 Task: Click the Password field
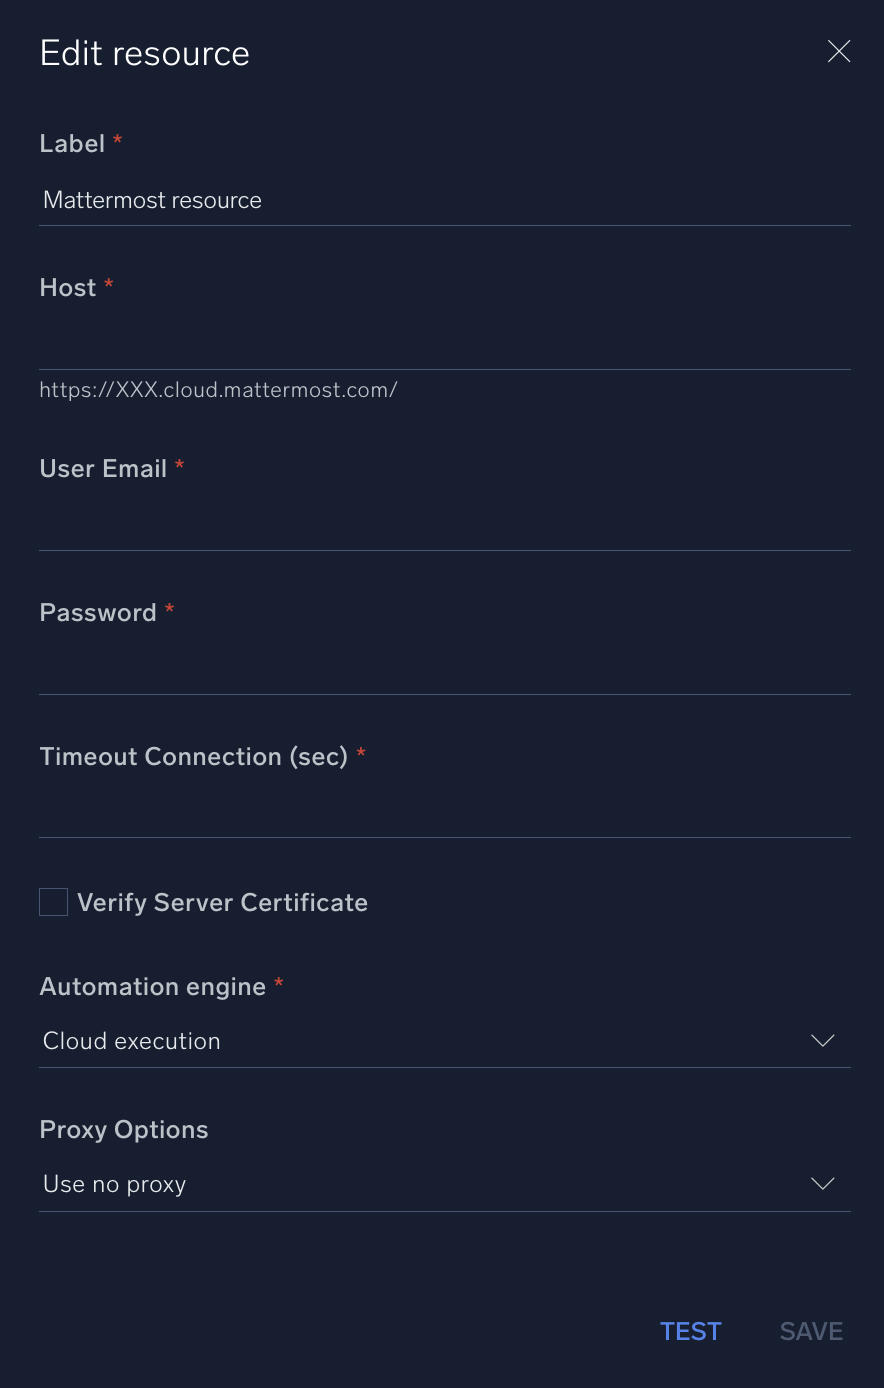pos(445,670)
